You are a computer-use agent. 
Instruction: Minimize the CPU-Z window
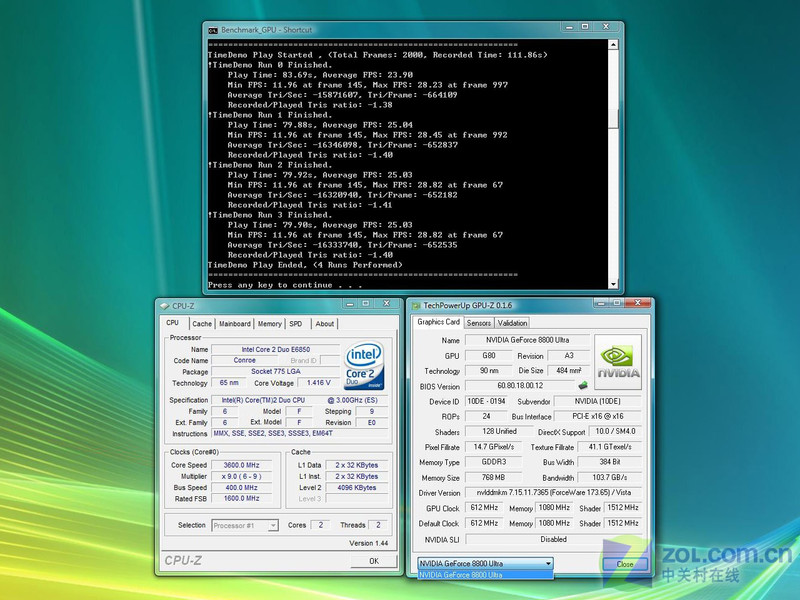click(351, 304)
